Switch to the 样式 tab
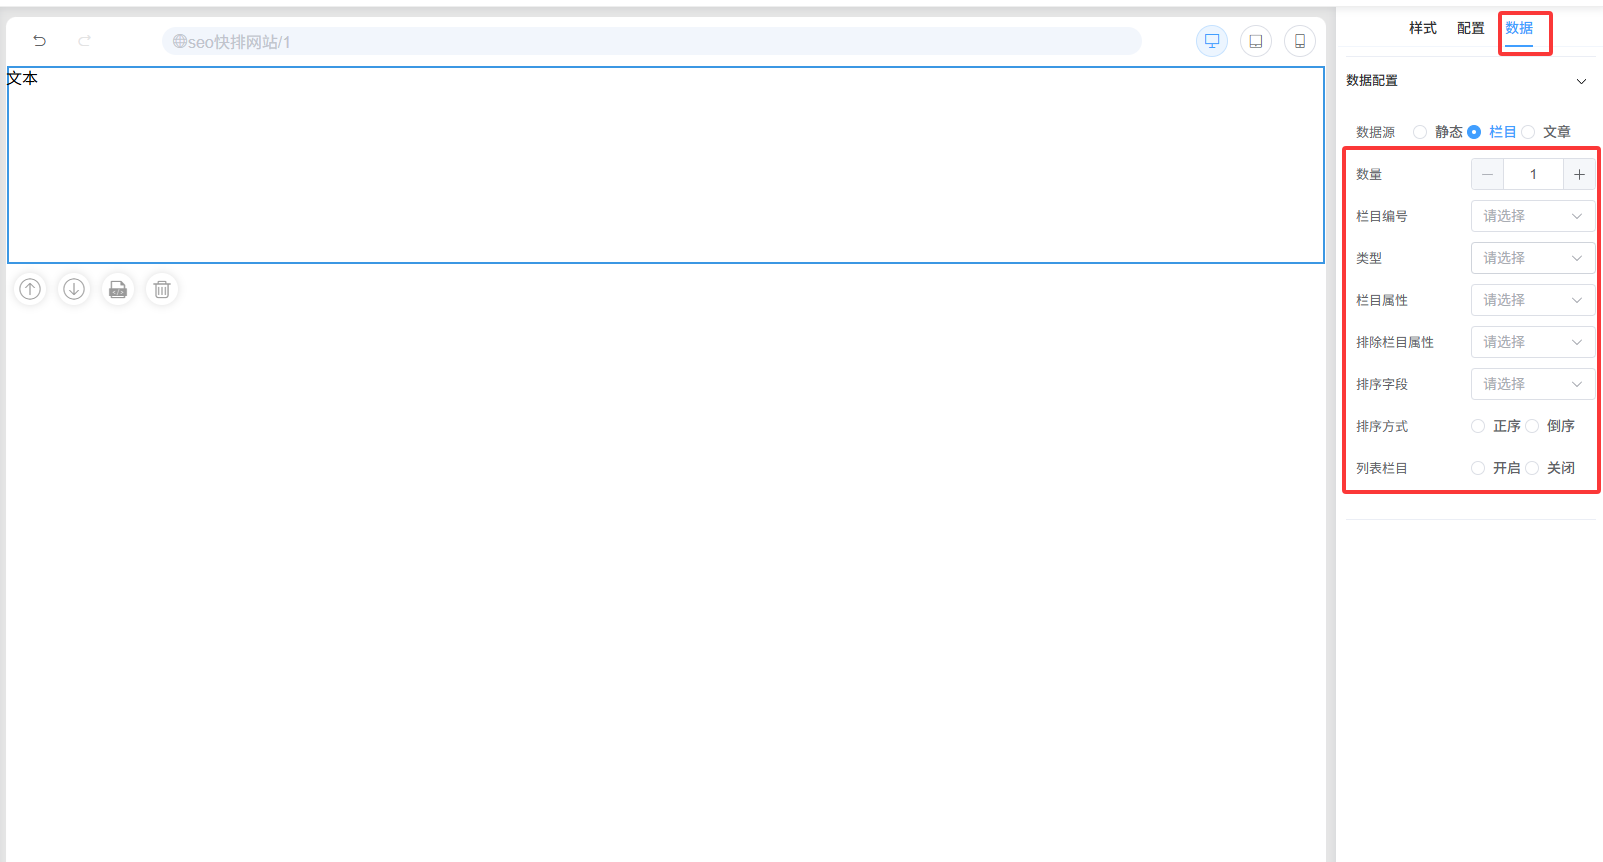1603x862 pixels. [1422, 28]
